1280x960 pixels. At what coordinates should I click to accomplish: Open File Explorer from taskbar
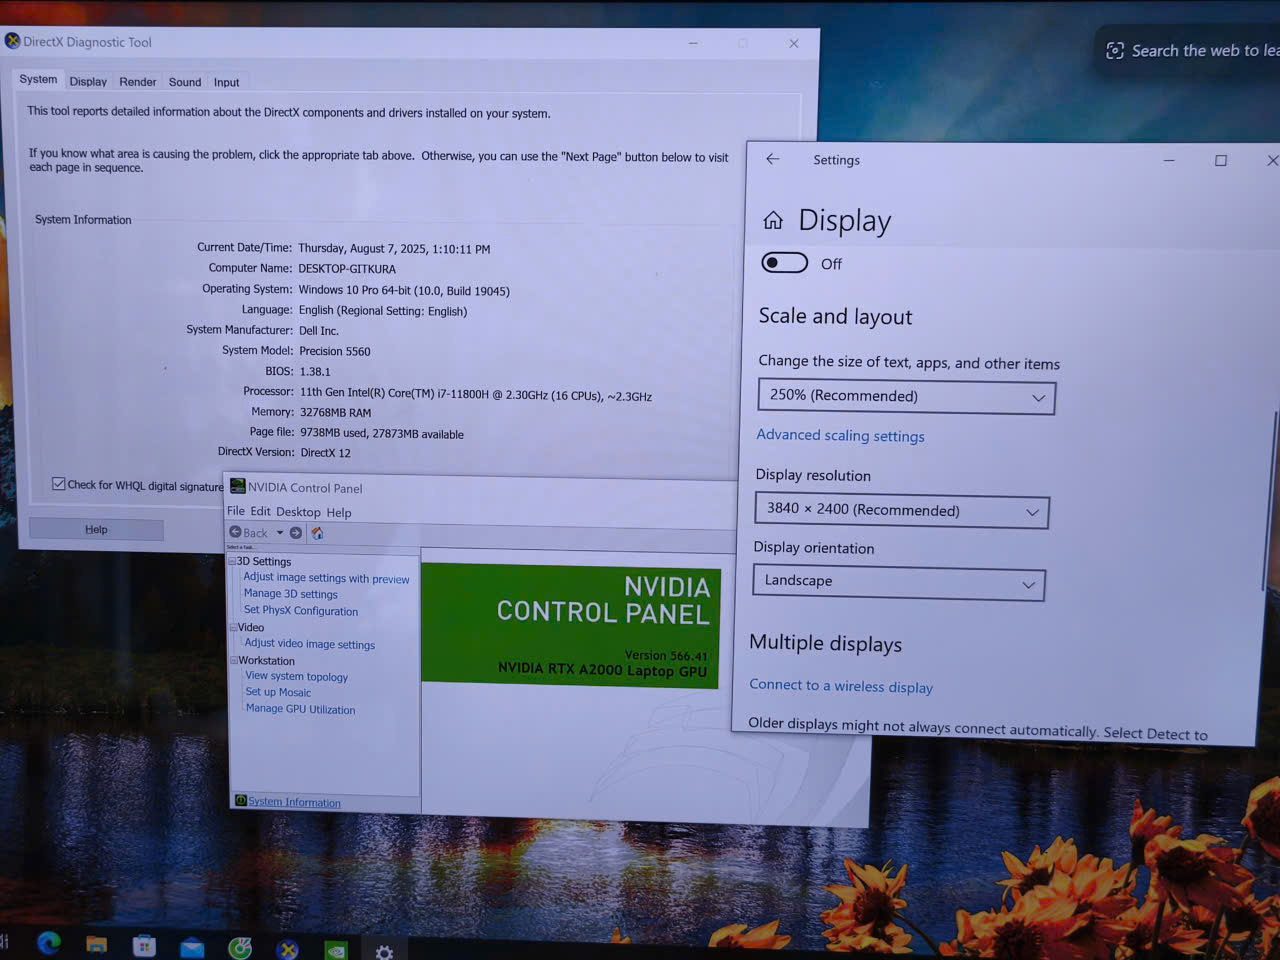pyautogui.click(x=97, y=944)
